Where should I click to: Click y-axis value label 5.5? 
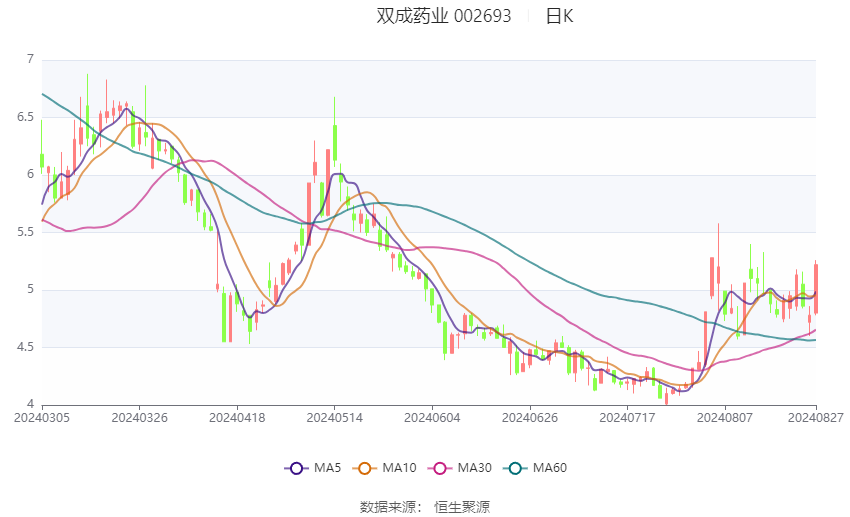(25, 232)
